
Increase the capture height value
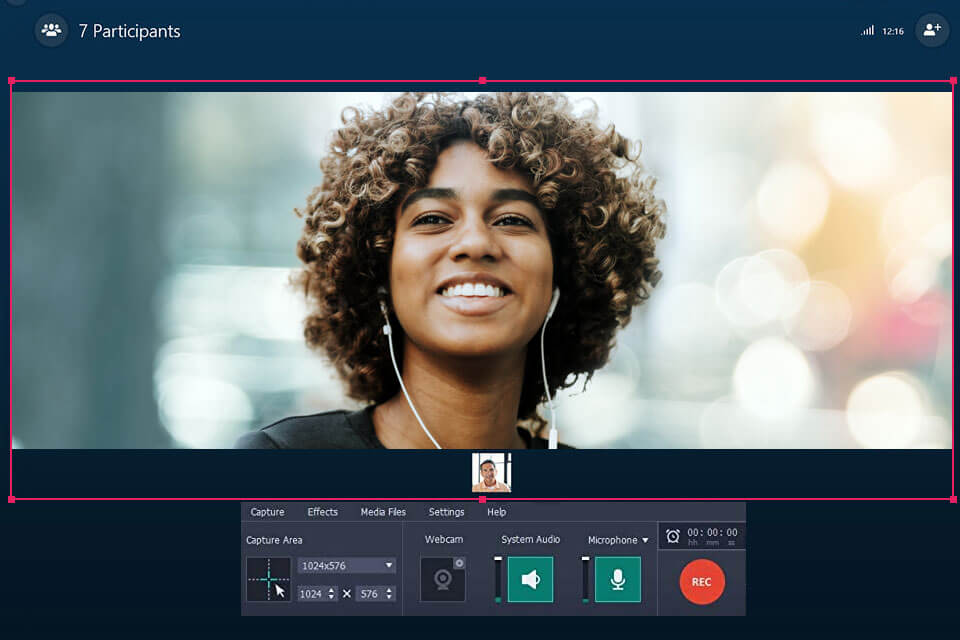point(389,590)
